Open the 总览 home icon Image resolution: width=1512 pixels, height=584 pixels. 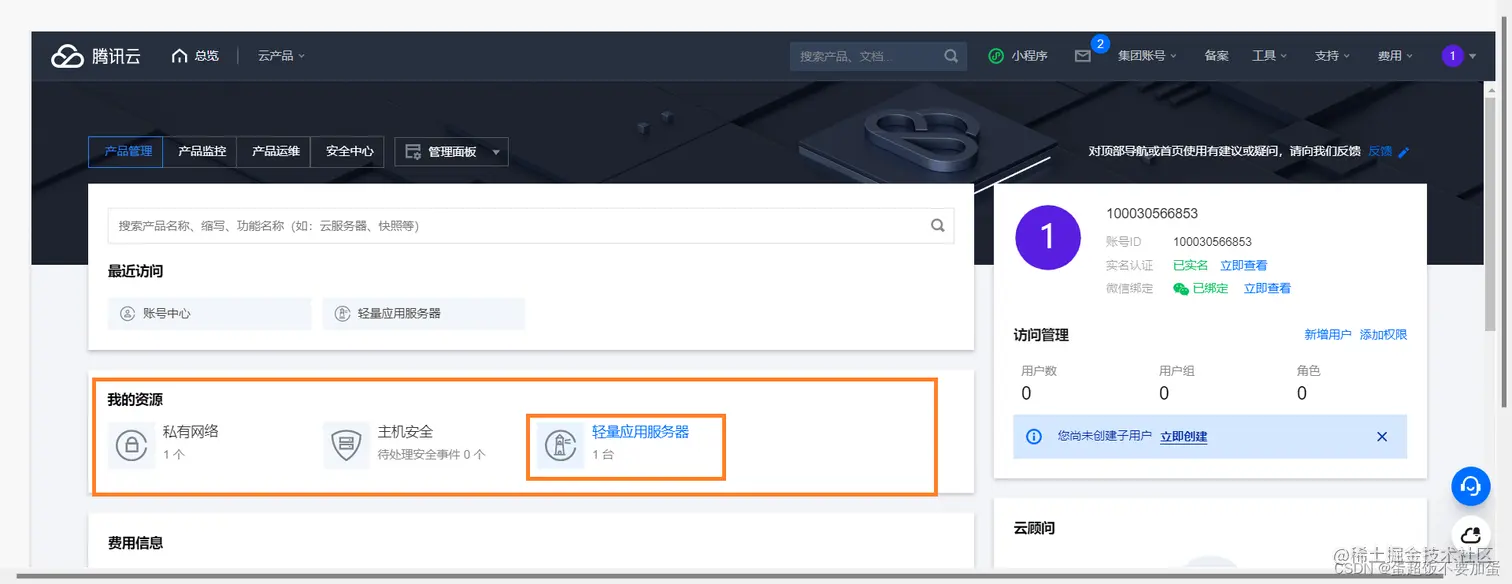[180, 56]
